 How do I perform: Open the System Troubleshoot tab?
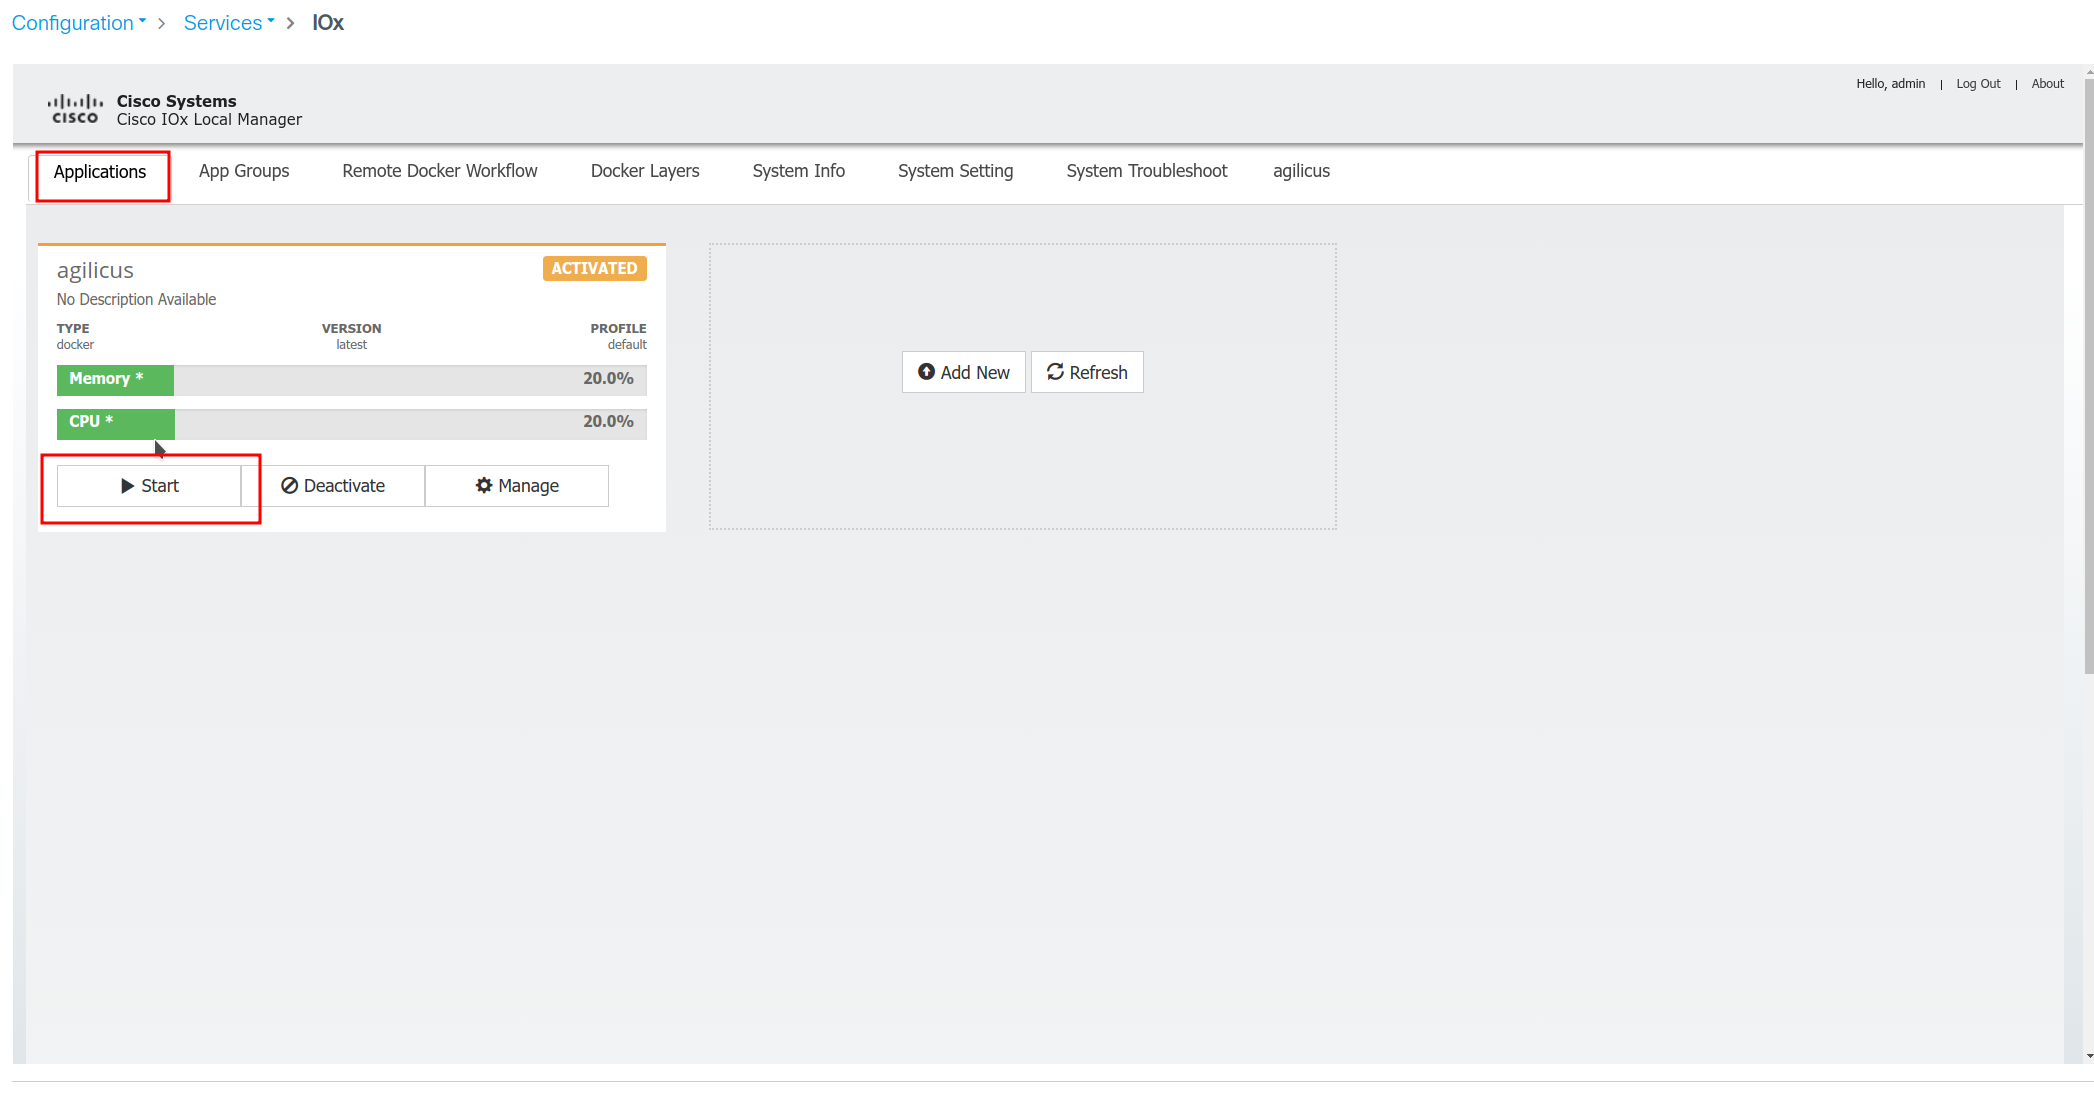(1146, 171)
